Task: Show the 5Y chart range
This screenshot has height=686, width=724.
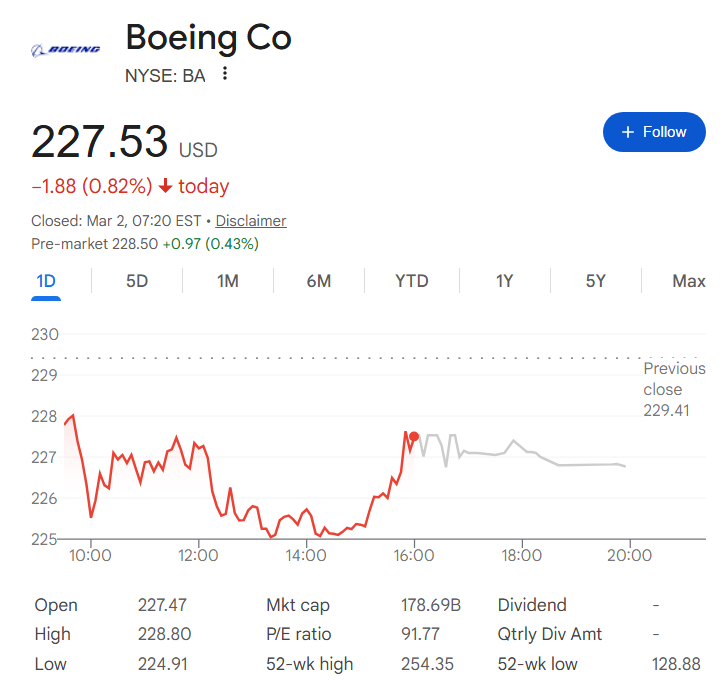Action: [x=596, y=281]
